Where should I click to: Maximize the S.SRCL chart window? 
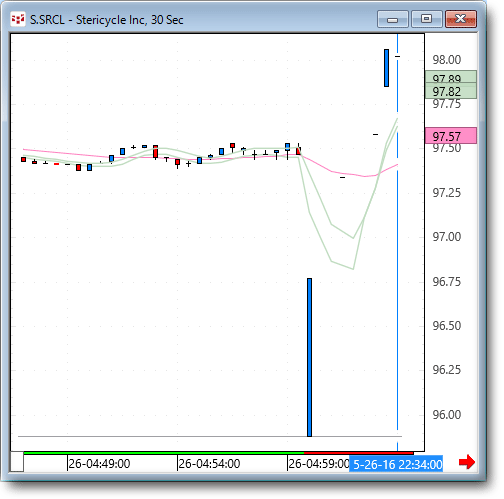(427, 19)
